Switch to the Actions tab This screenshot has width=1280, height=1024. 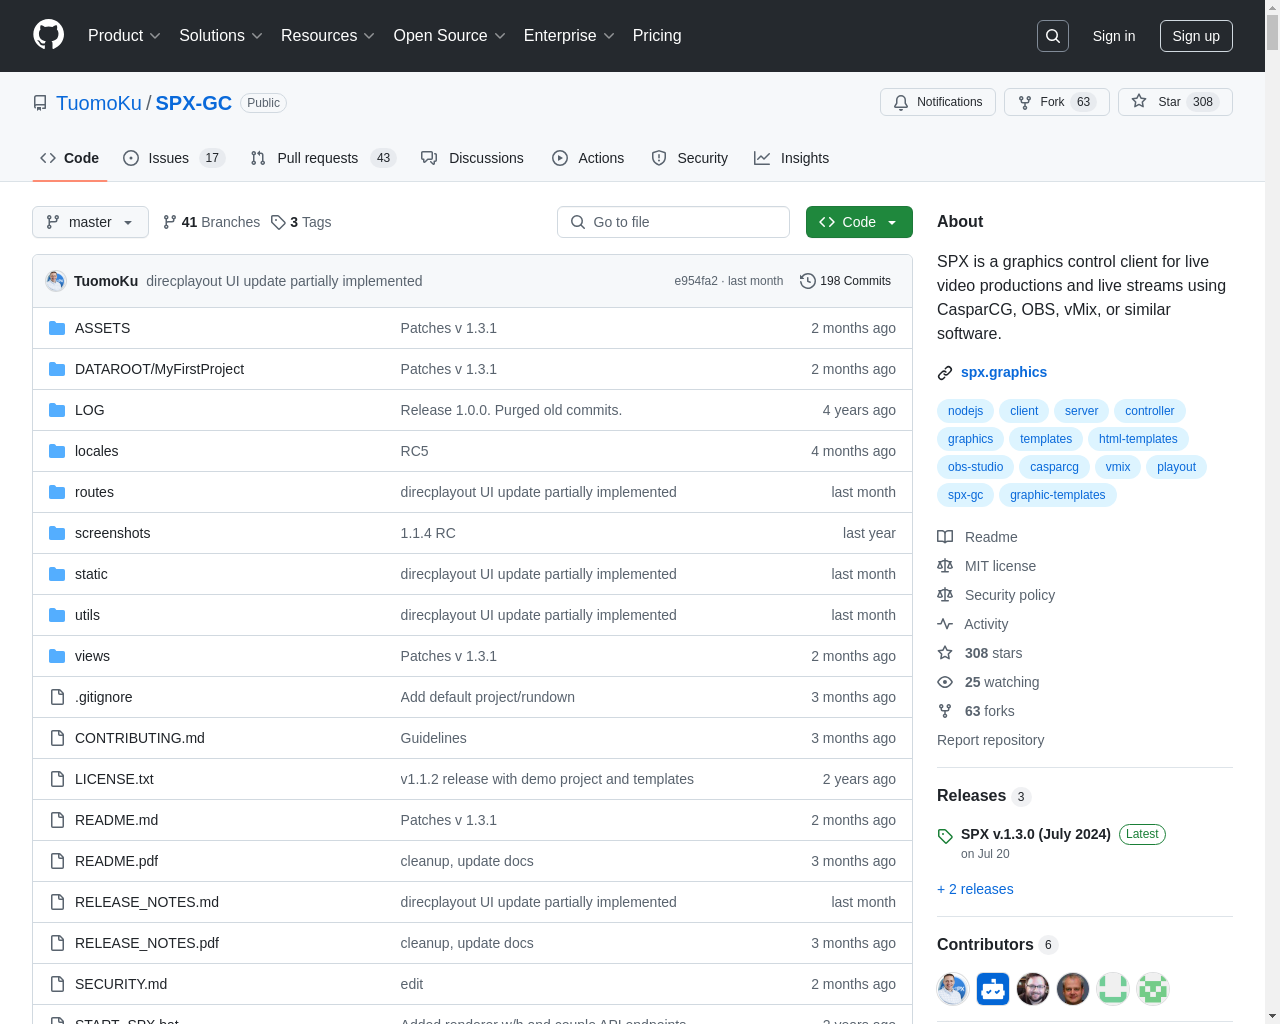pyautogui.click(x=588, y=158)
